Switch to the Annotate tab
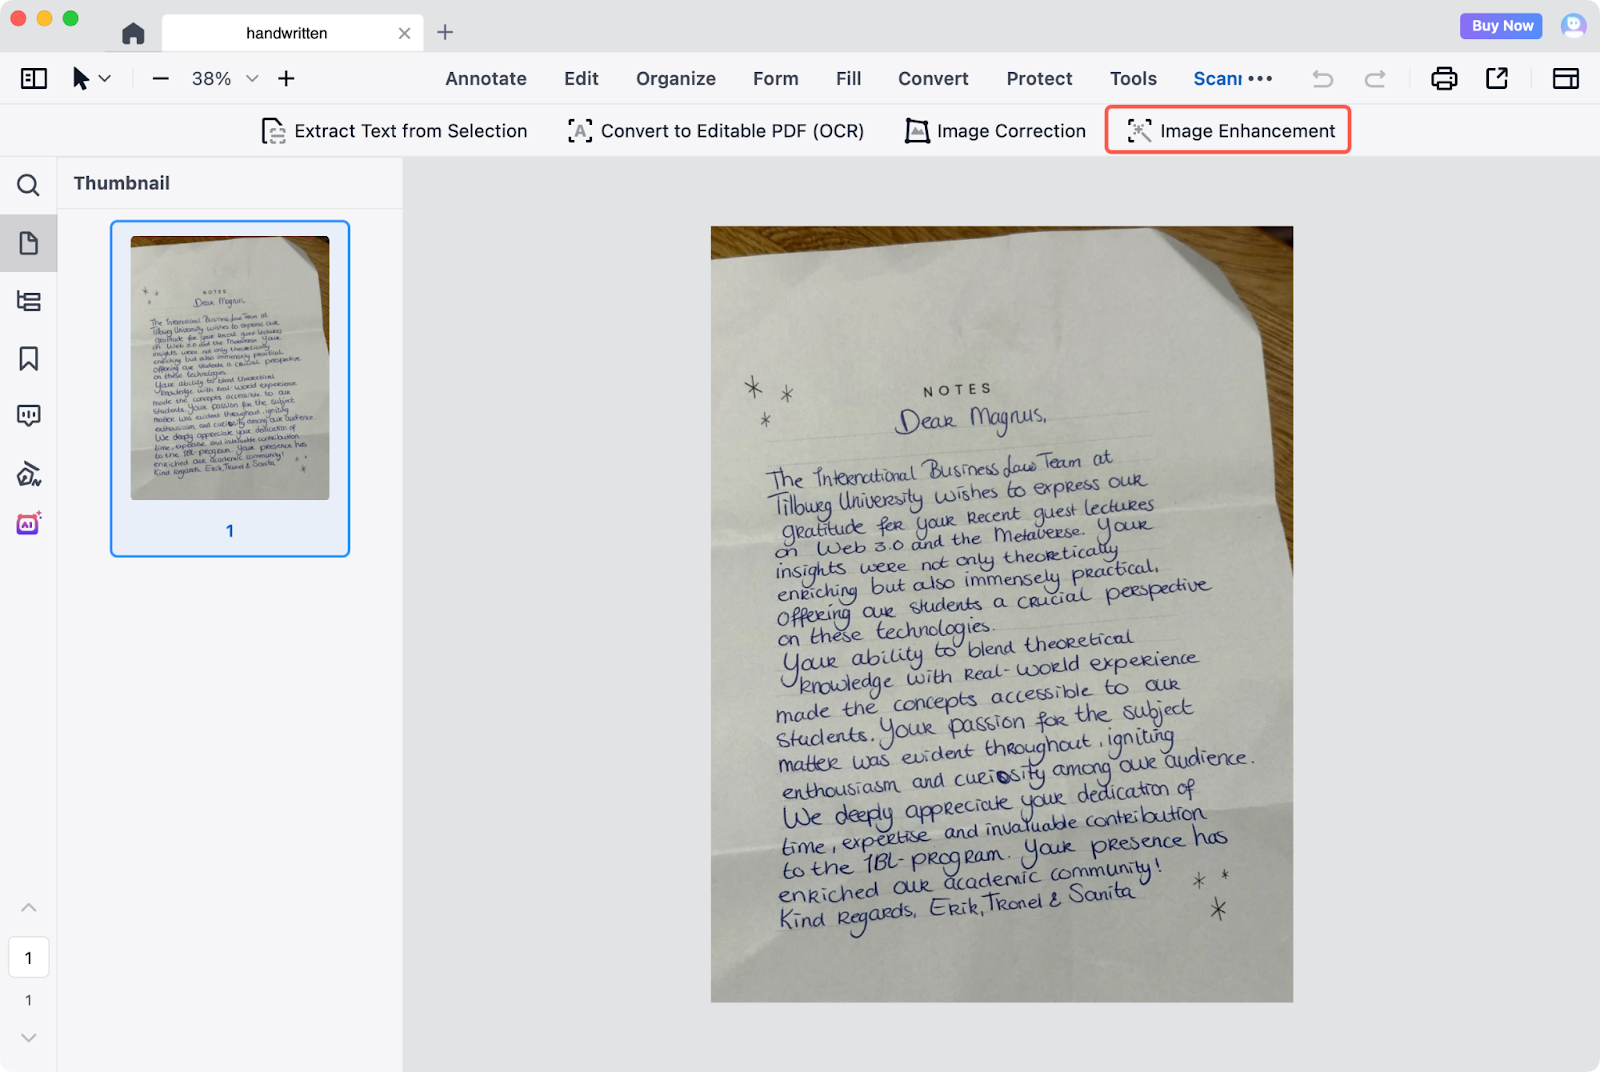Screen dimensions: 1600x1072 pyautogui.click(x=486, y=79)
